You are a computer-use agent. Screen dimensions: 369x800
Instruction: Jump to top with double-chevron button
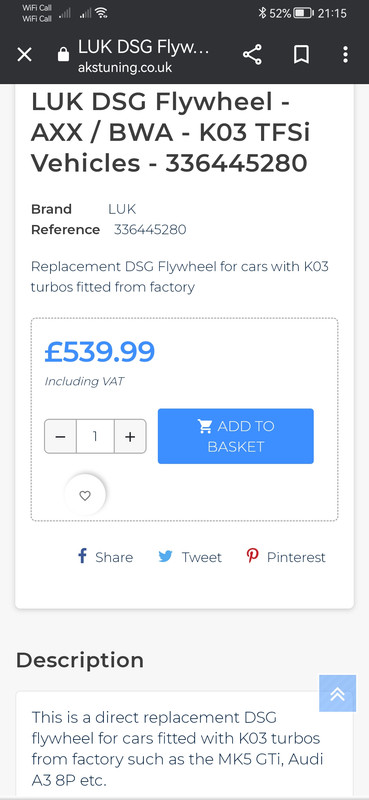pyautogui.click(x=337, y=693)
